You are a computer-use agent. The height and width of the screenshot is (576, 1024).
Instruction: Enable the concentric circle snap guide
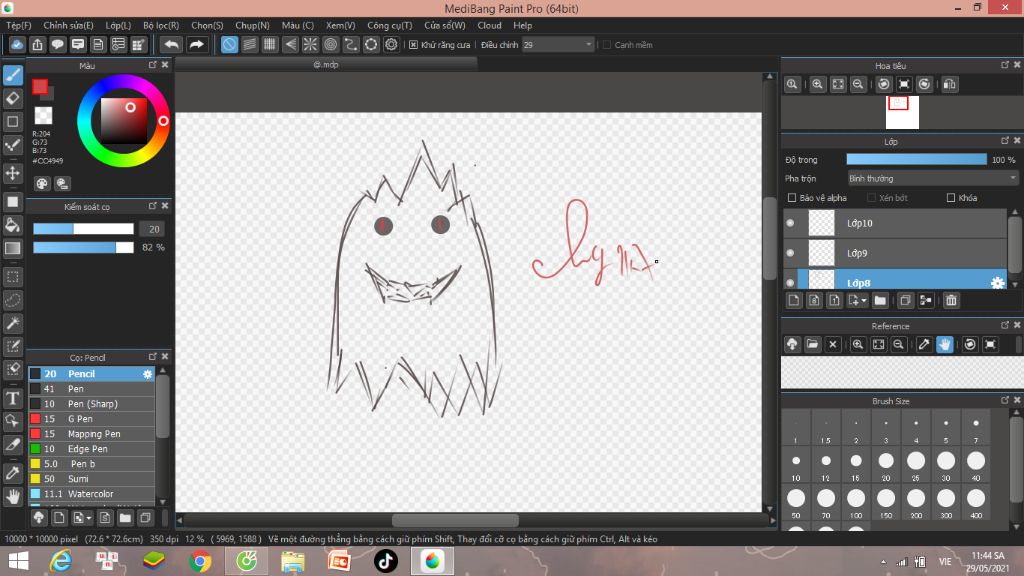[x=330, y=44]
